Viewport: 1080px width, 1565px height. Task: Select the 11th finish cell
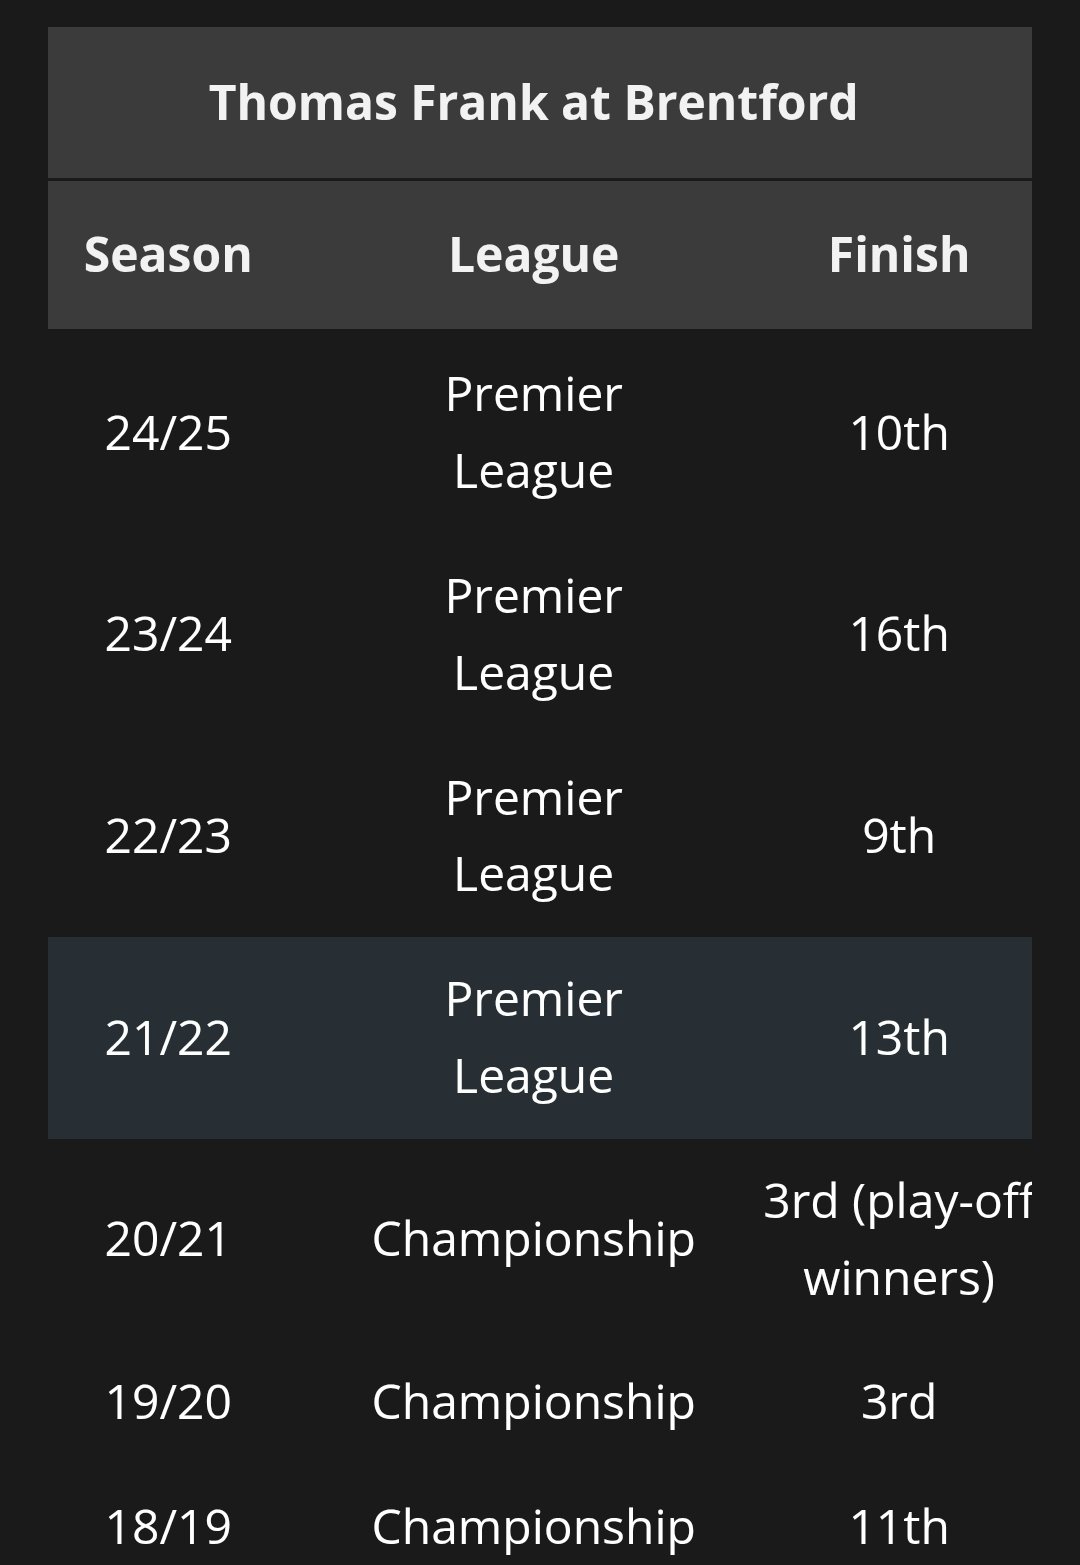click(x=898, y=1527)
